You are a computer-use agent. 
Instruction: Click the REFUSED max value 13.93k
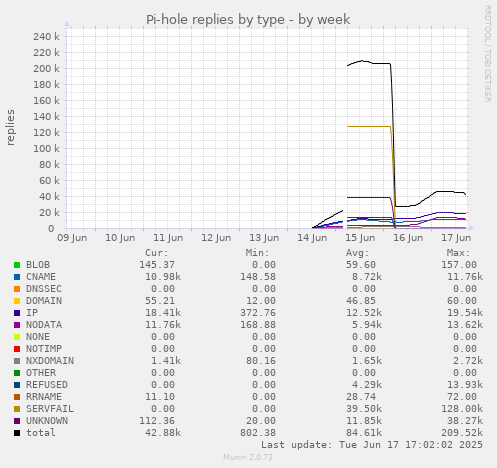[465, 385]
